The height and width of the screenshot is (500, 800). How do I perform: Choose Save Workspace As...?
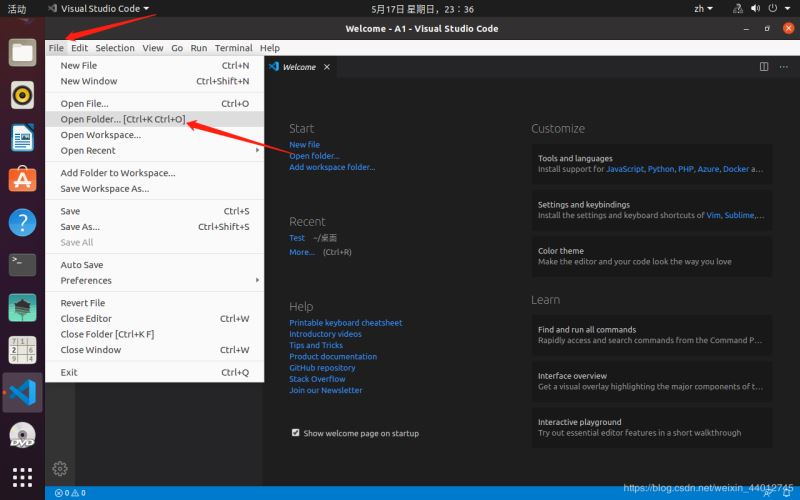point(155,189)
